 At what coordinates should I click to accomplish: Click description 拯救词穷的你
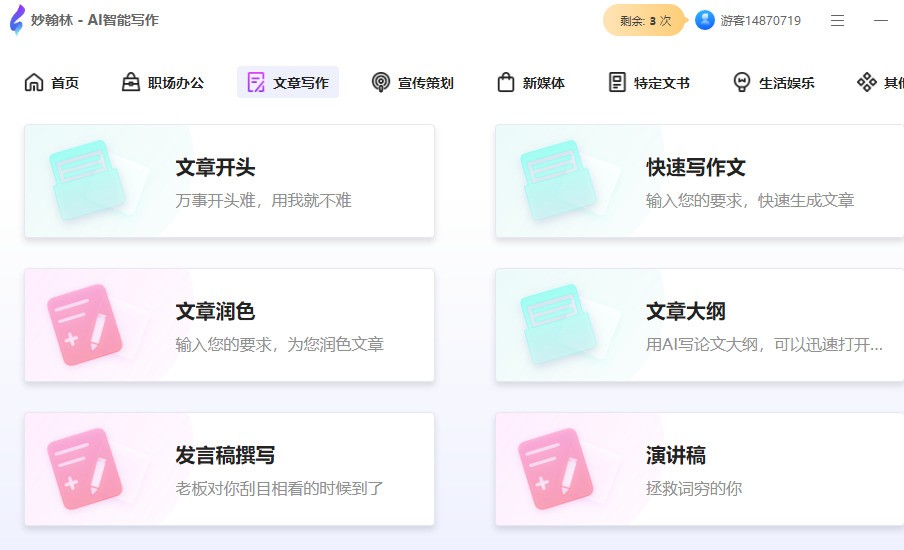point(694,489)
